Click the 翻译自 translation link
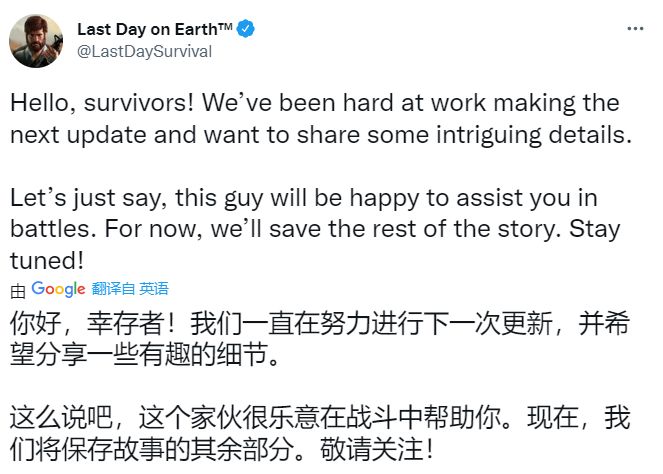 (x=112, y=288)
